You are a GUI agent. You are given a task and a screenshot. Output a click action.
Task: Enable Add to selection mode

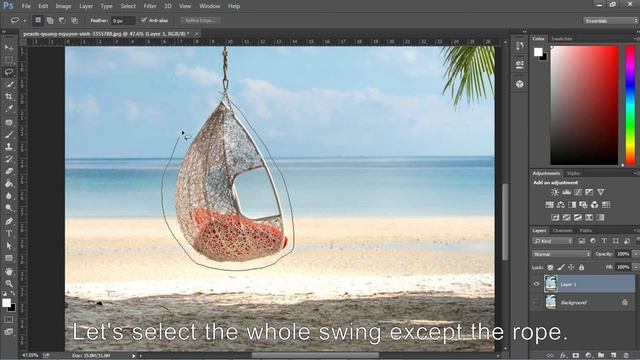click(50, 20)
